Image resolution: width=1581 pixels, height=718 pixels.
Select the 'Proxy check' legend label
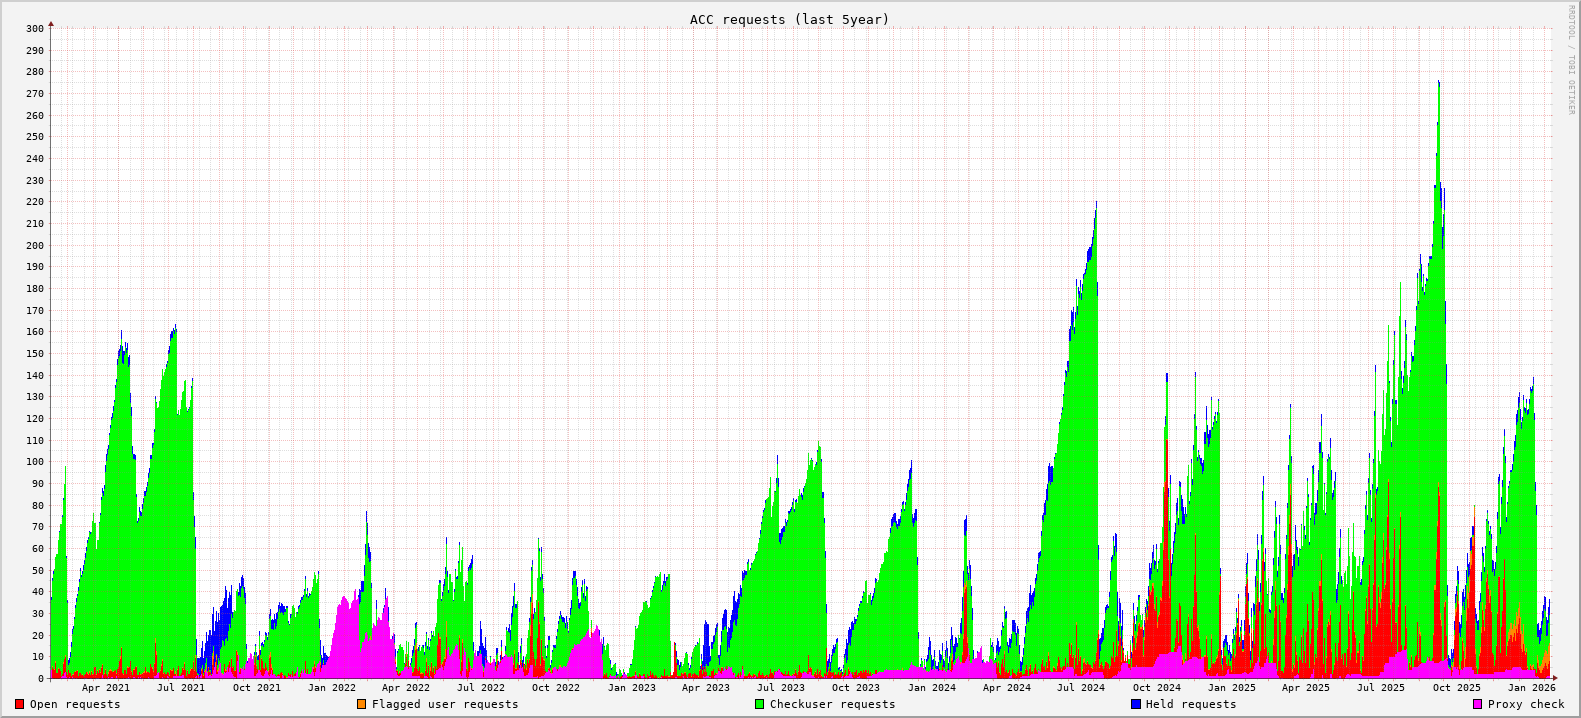(x=1526, y=704)
